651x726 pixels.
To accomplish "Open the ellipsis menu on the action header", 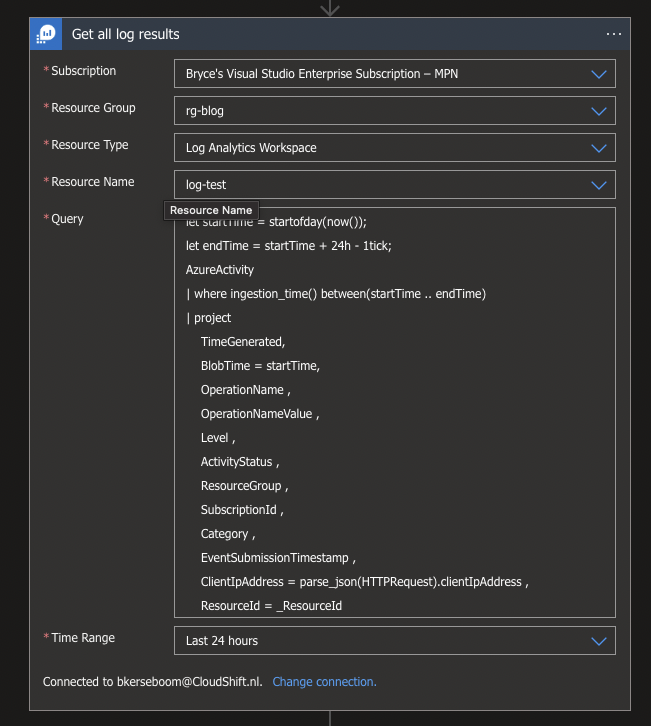I will coord(614,34).
